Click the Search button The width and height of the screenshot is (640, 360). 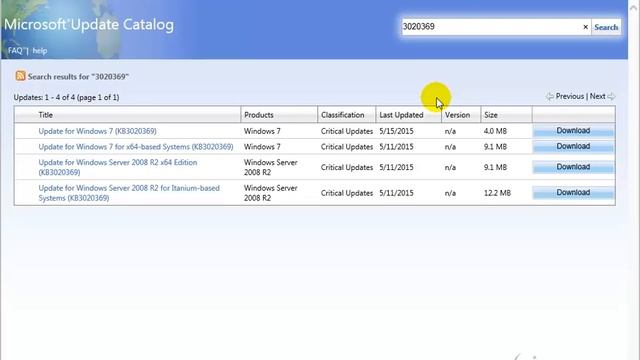pos(606,27)
